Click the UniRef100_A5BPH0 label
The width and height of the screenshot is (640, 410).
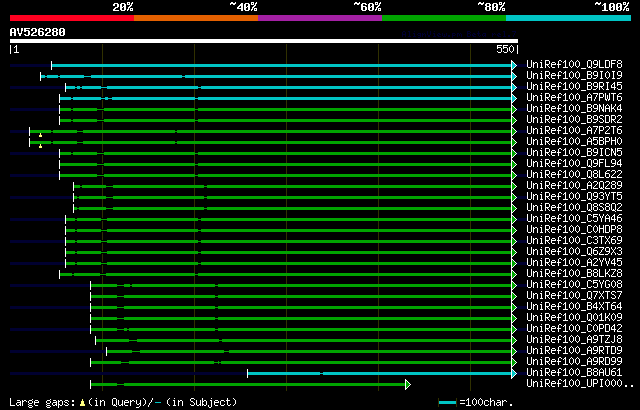tap(574, 142)
